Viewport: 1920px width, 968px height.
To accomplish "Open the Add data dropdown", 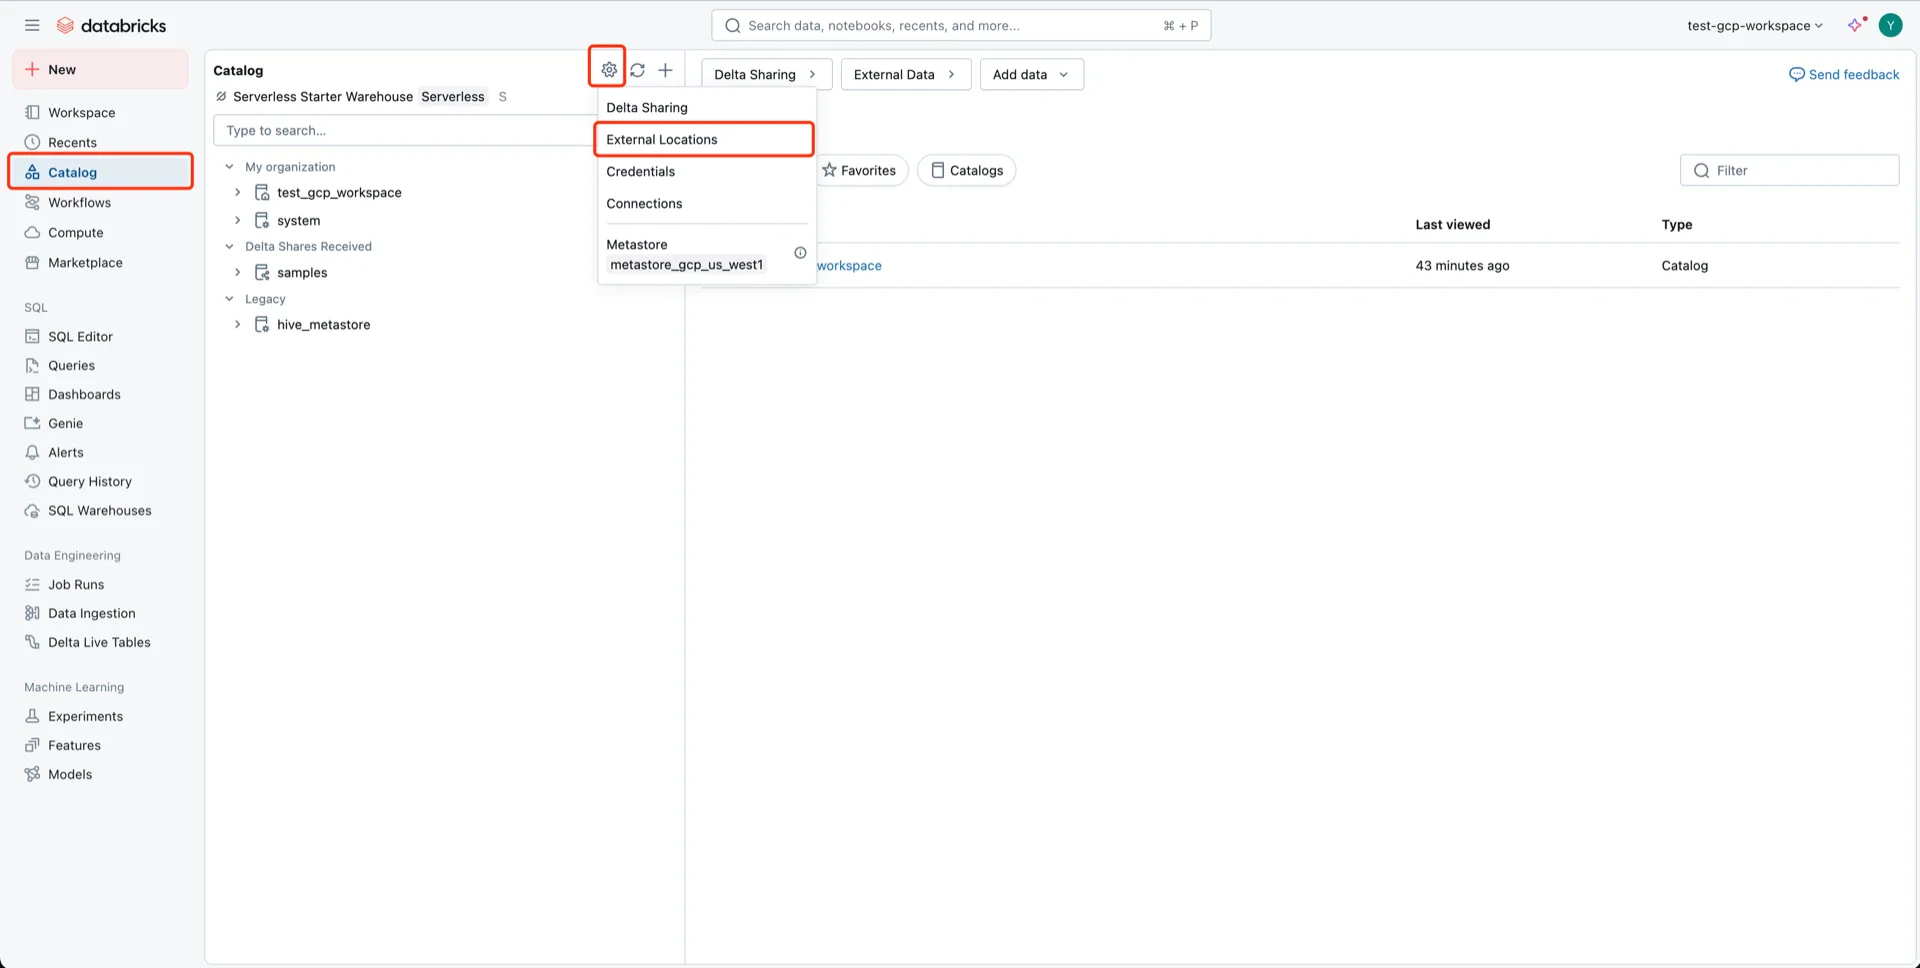I will click(1031, 75).
